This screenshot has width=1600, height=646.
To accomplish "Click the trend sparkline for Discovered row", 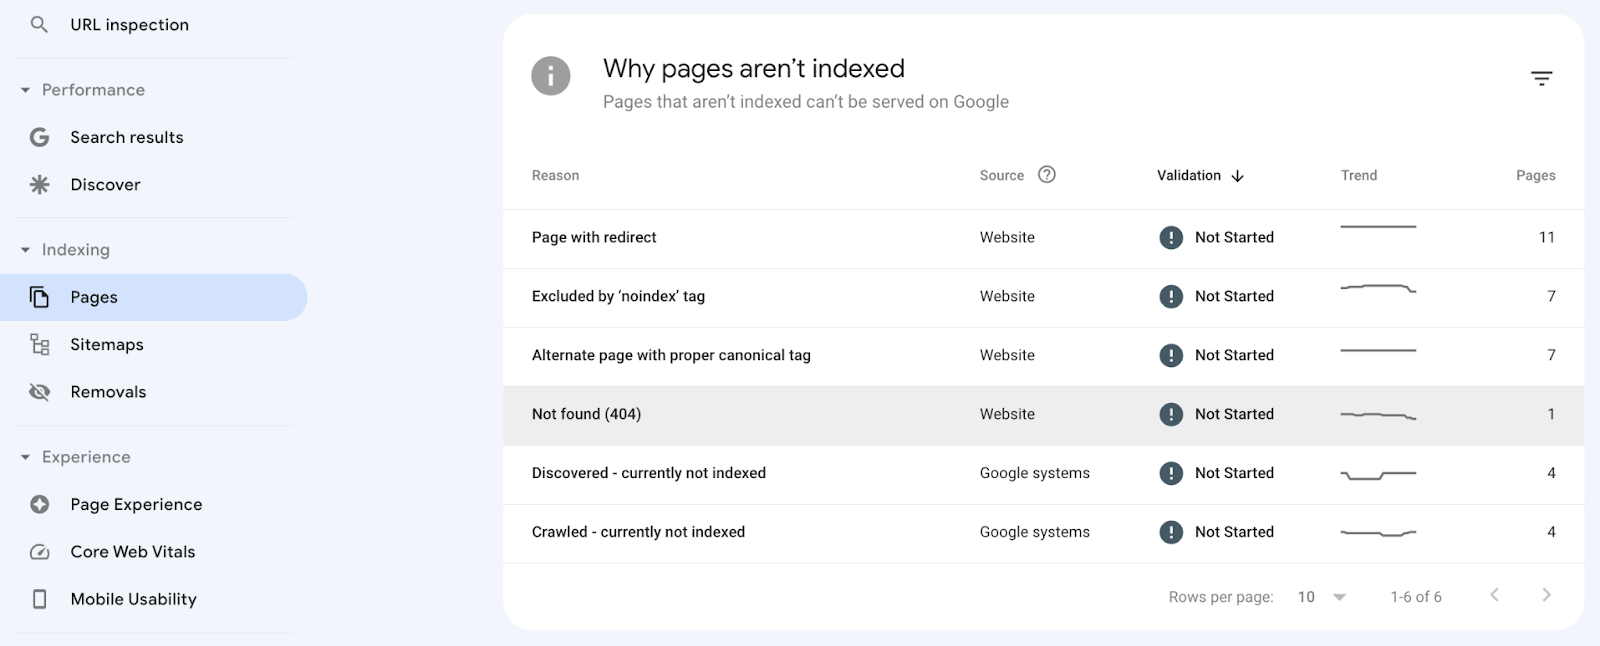I will pyautogui.click(x=1378, y=474).
